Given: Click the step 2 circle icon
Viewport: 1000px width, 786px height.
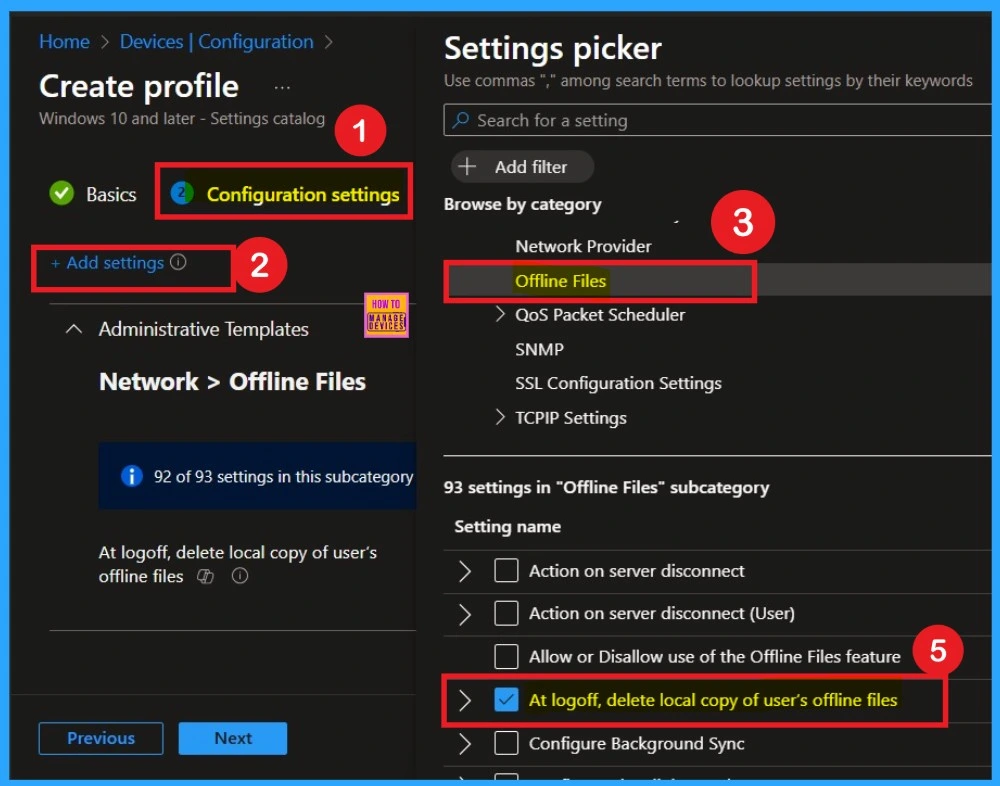Looking at the screenshot, I should [182, 193].
